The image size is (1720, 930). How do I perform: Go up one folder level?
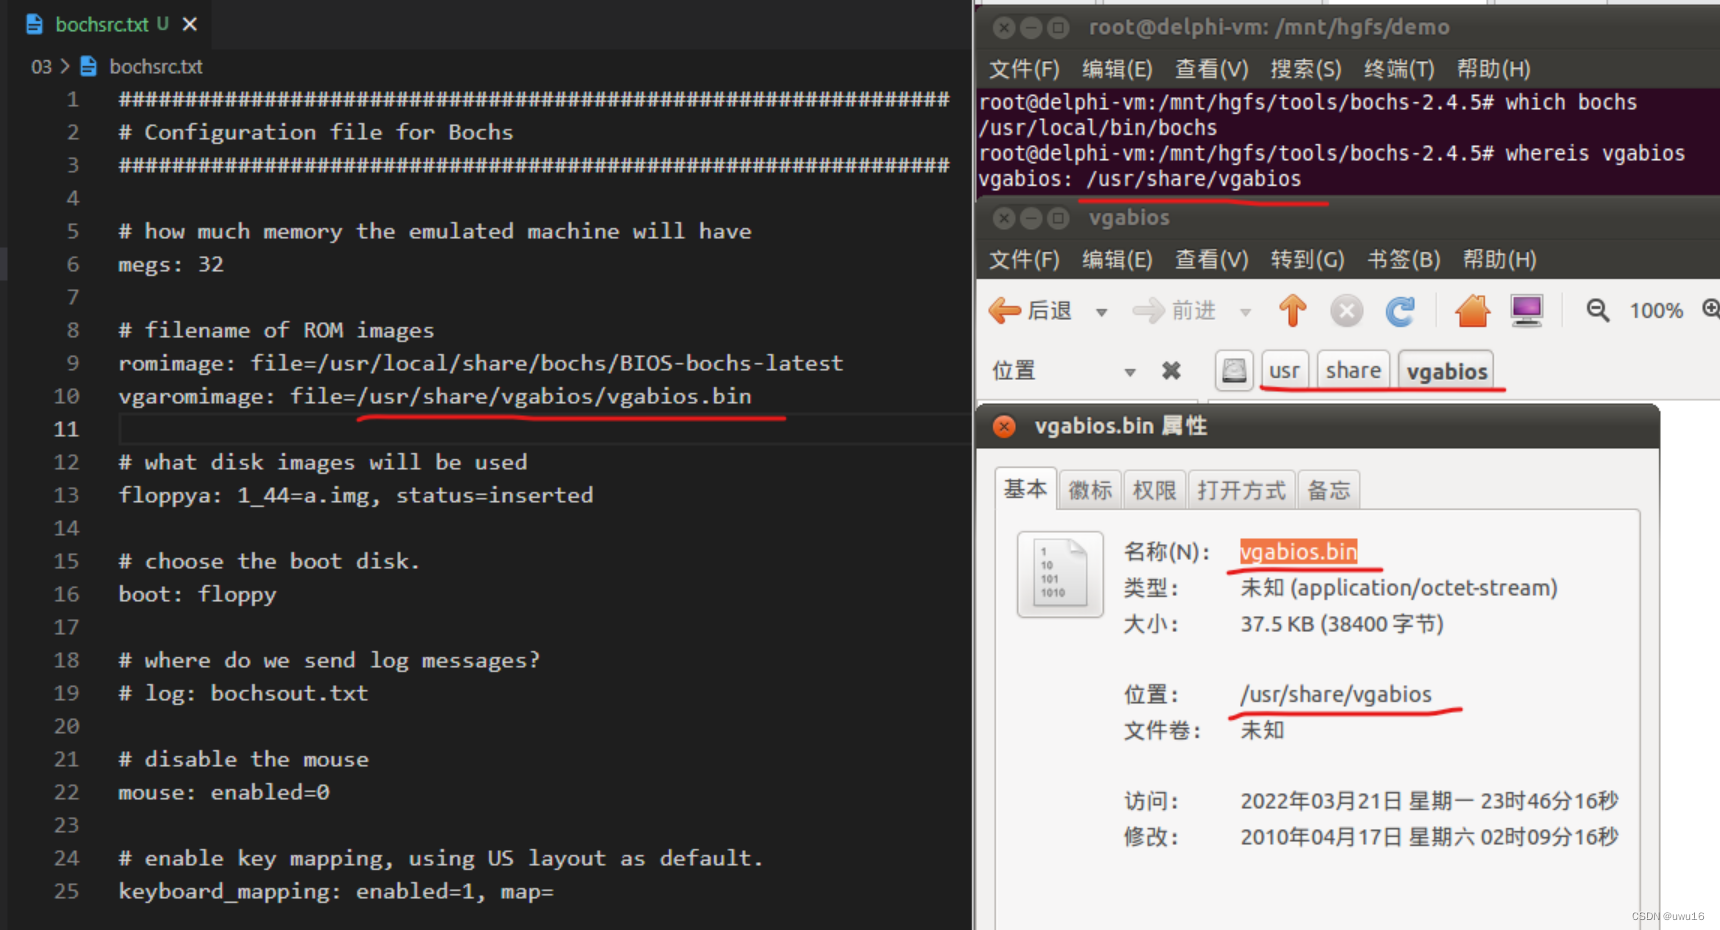1292,311
